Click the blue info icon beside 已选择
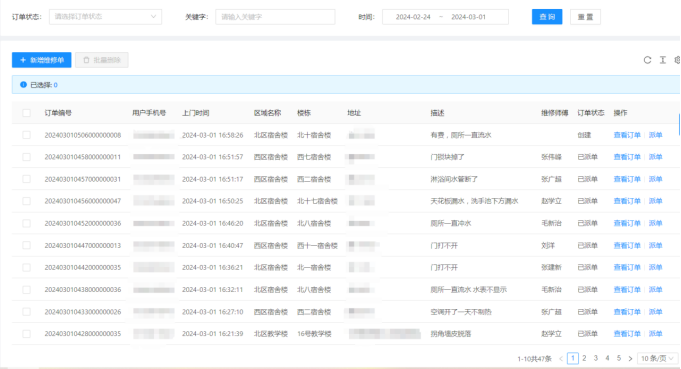The height and width of the screenshot is (369, 681). click(x=23, y=85)
